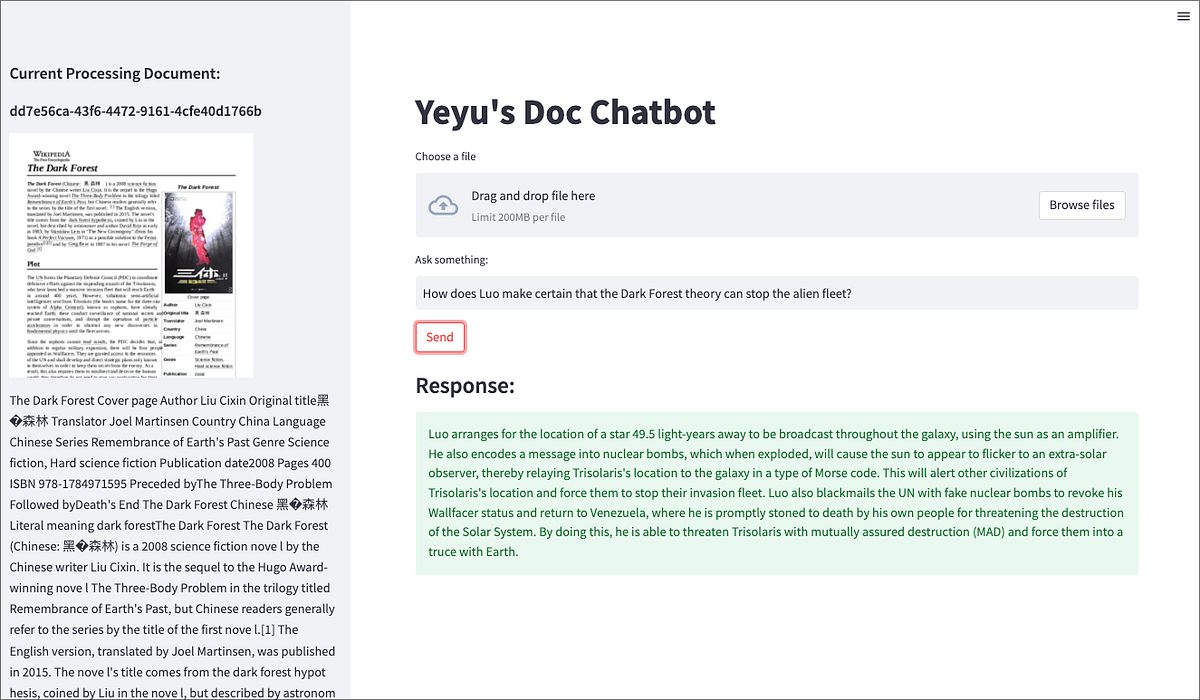Click the green response text box
The height and width of the screenshot is (700, 1200).
777,493
